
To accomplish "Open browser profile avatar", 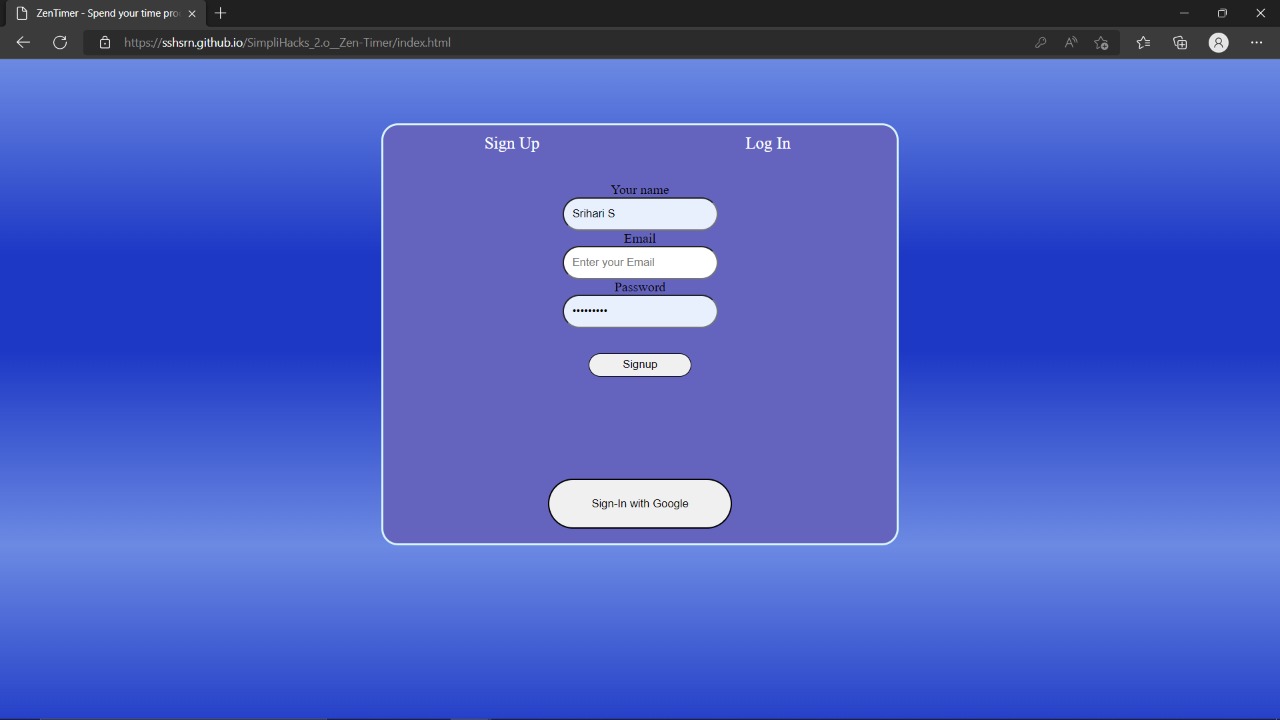I will [x=1218, y=42].
